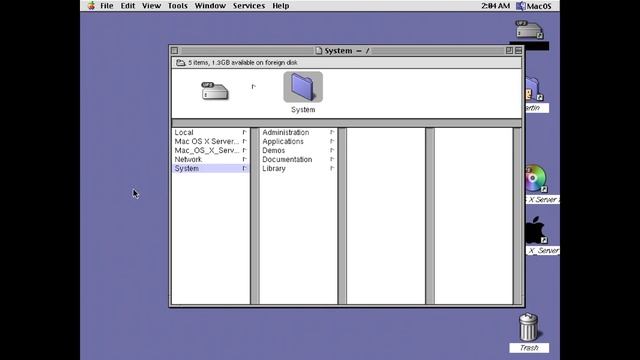Click the zoom box of System window
The image size is (640, 360).
pyautogui.click(x=509, y=51)
